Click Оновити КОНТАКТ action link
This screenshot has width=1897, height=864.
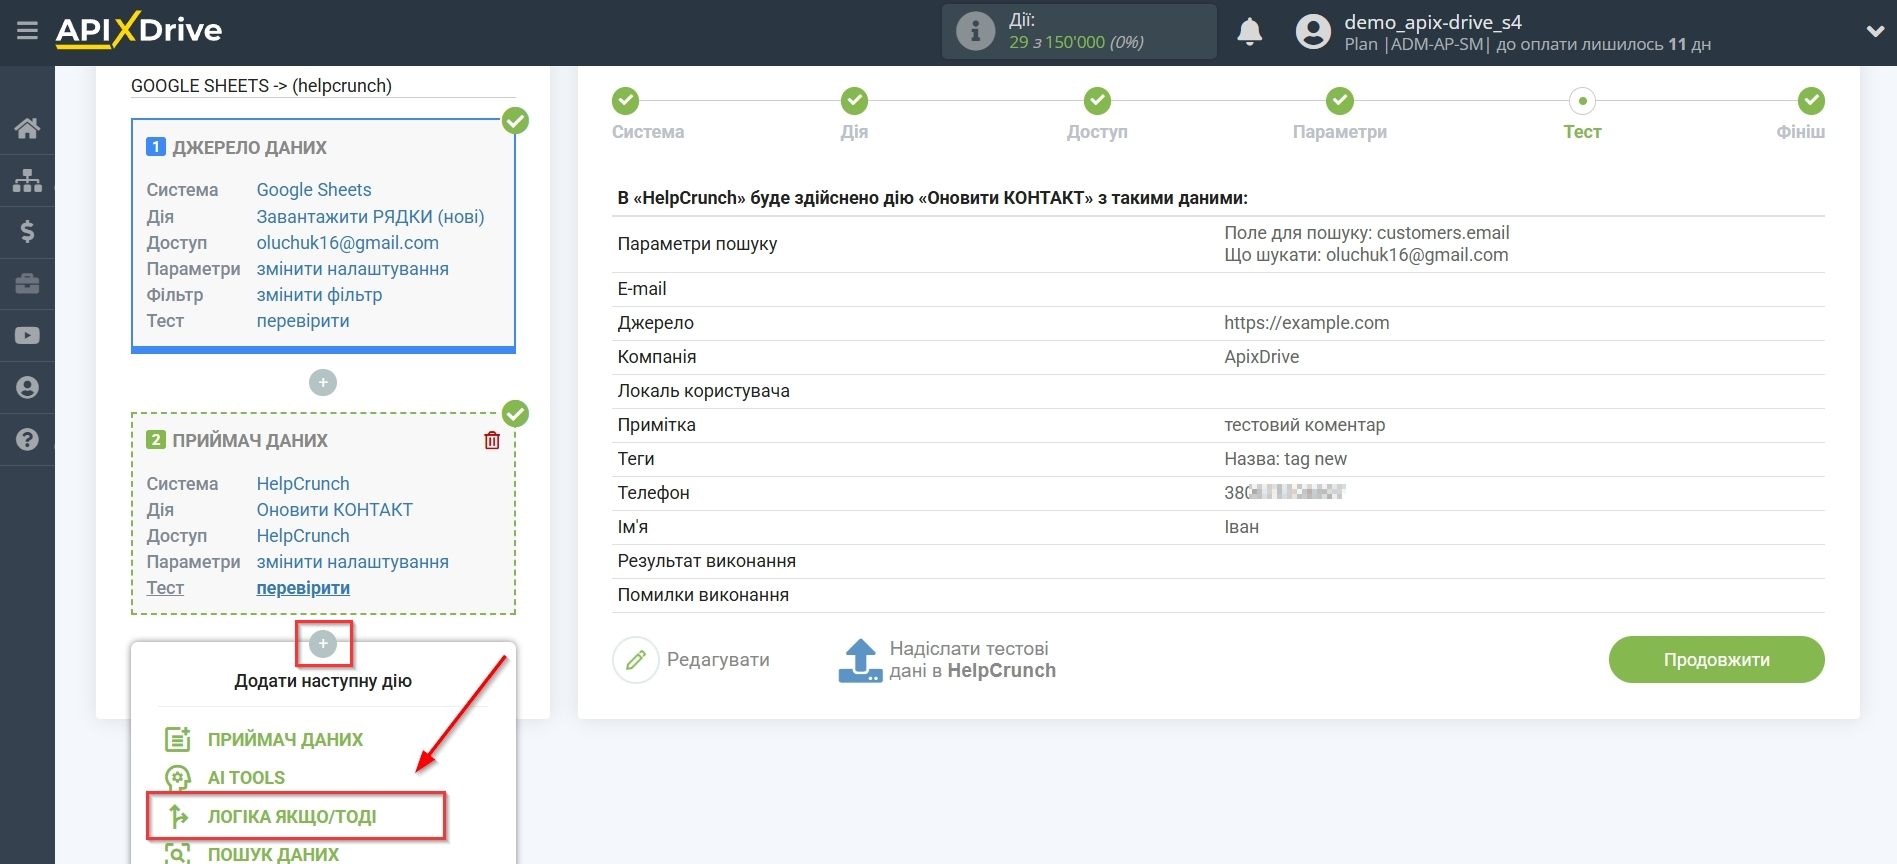(334, 510)
